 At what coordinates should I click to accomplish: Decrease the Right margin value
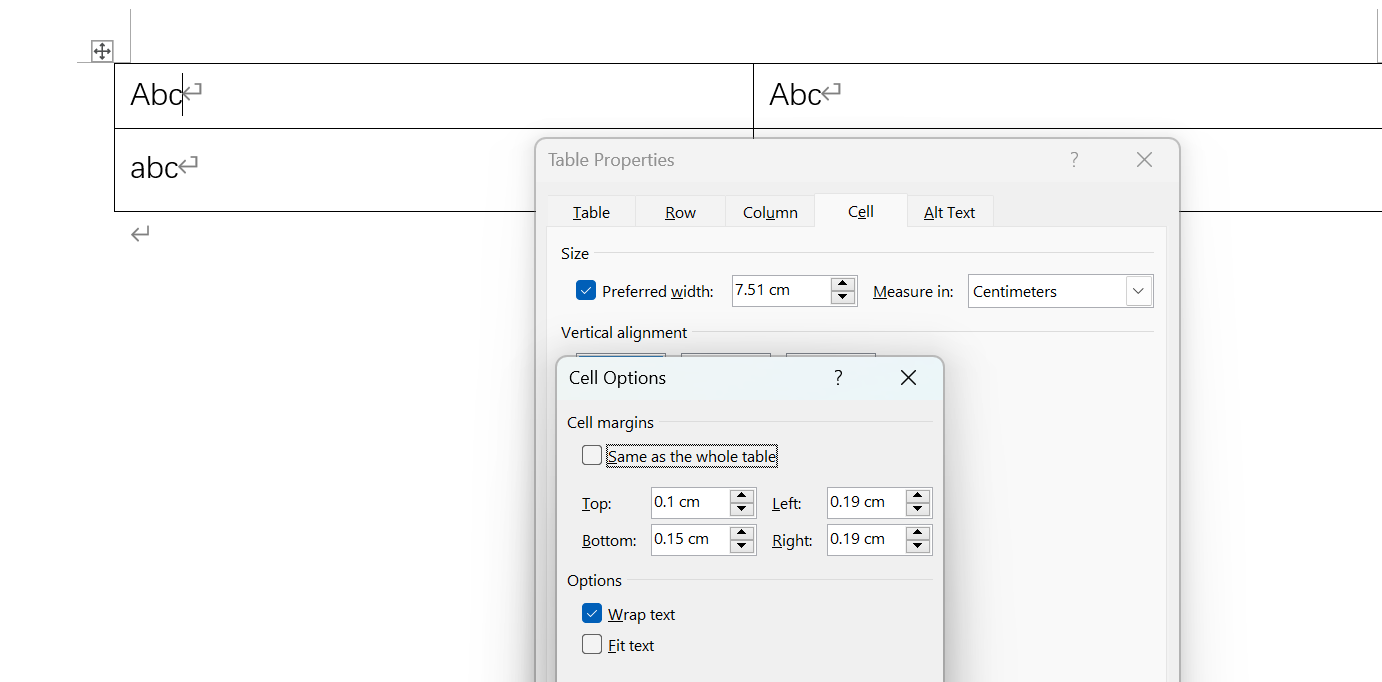coord(918,546)
